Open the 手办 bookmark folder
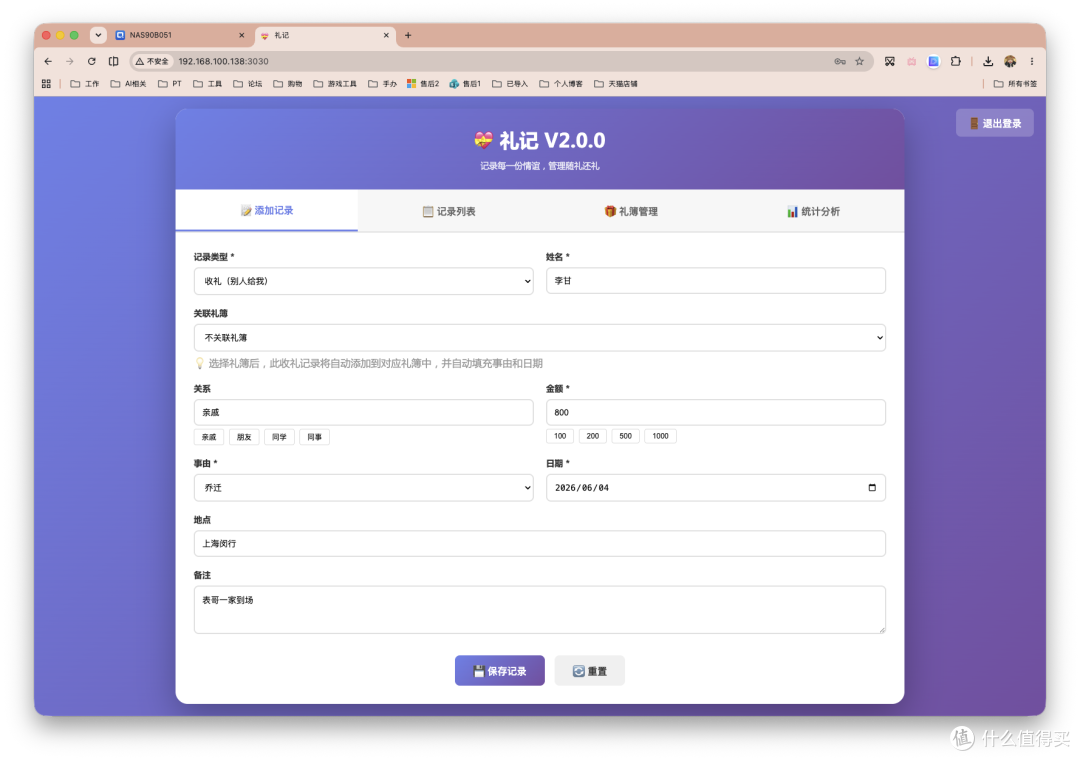1080x761 pixels. click(x=382, y=83)
